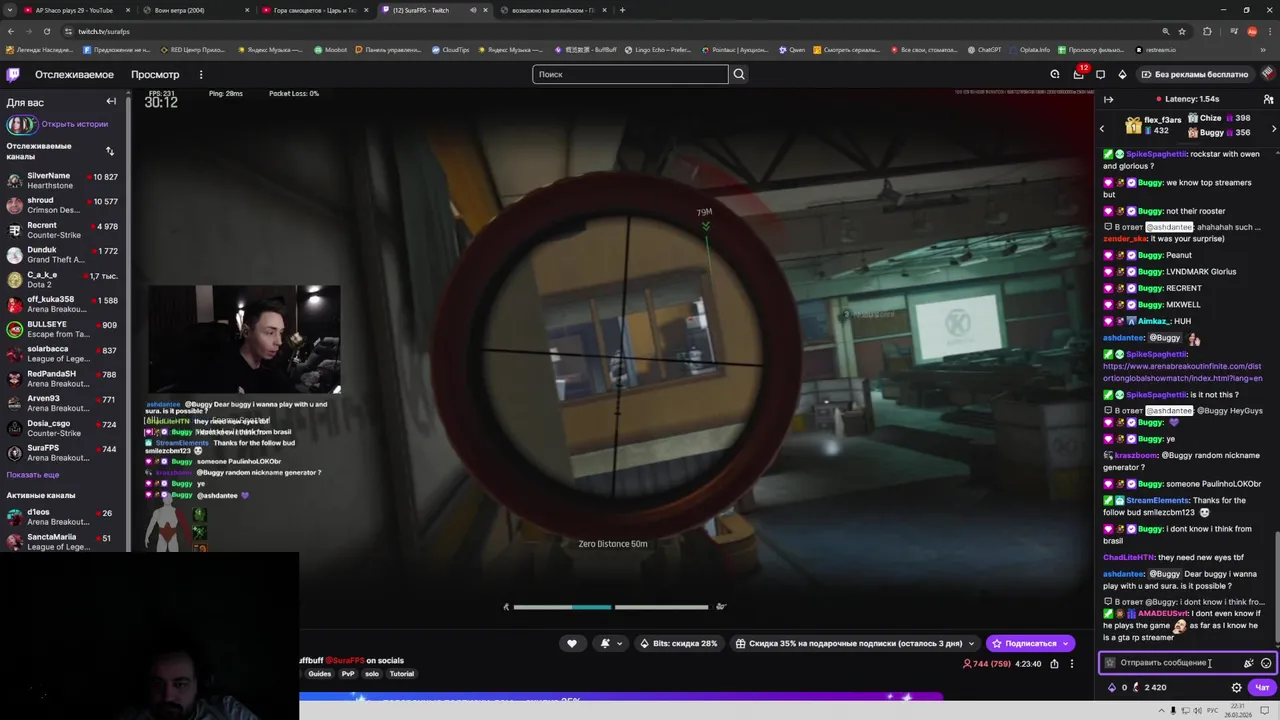1280x720 pixels.
Task: Open Dunduk channel in sidebar
Action: coord(62,254)
